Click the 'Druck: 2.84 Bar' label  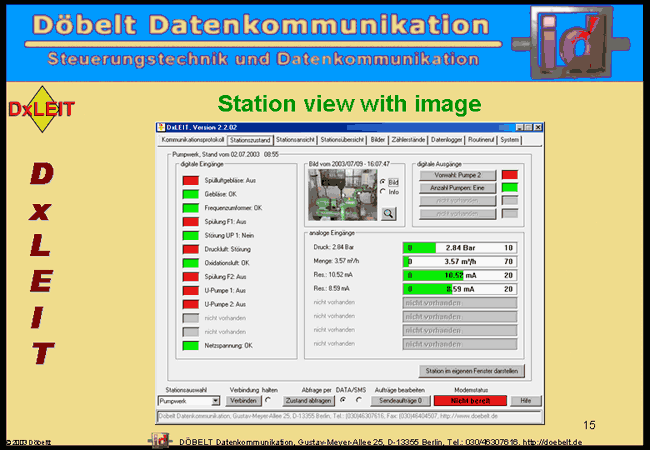click(334, 247)
